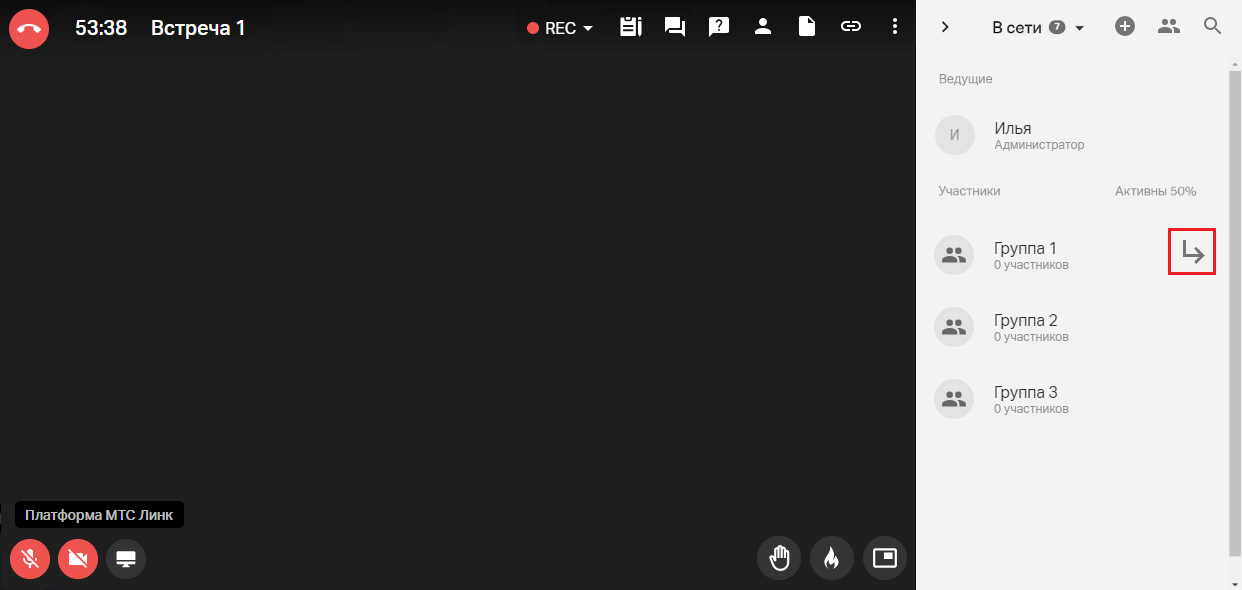Image resolution: width=1242 pixels, height=590 pixels.
Task: Open the files document icon
Action: pos(807,27)
